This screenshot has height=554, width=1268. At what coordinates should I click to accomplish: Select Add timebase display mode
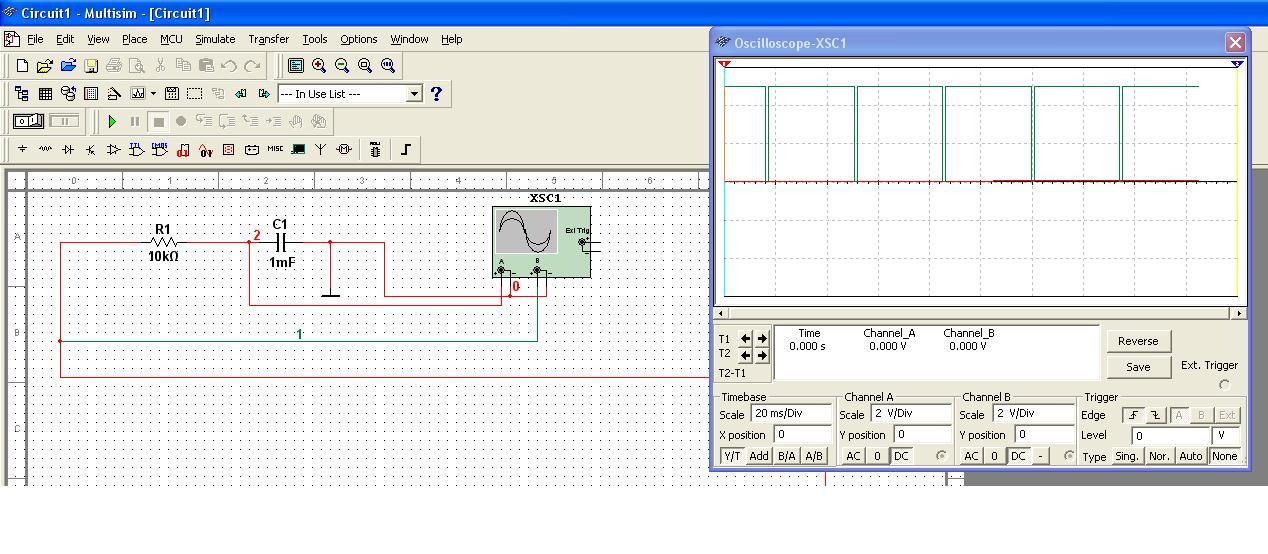[x=759, y=456]
